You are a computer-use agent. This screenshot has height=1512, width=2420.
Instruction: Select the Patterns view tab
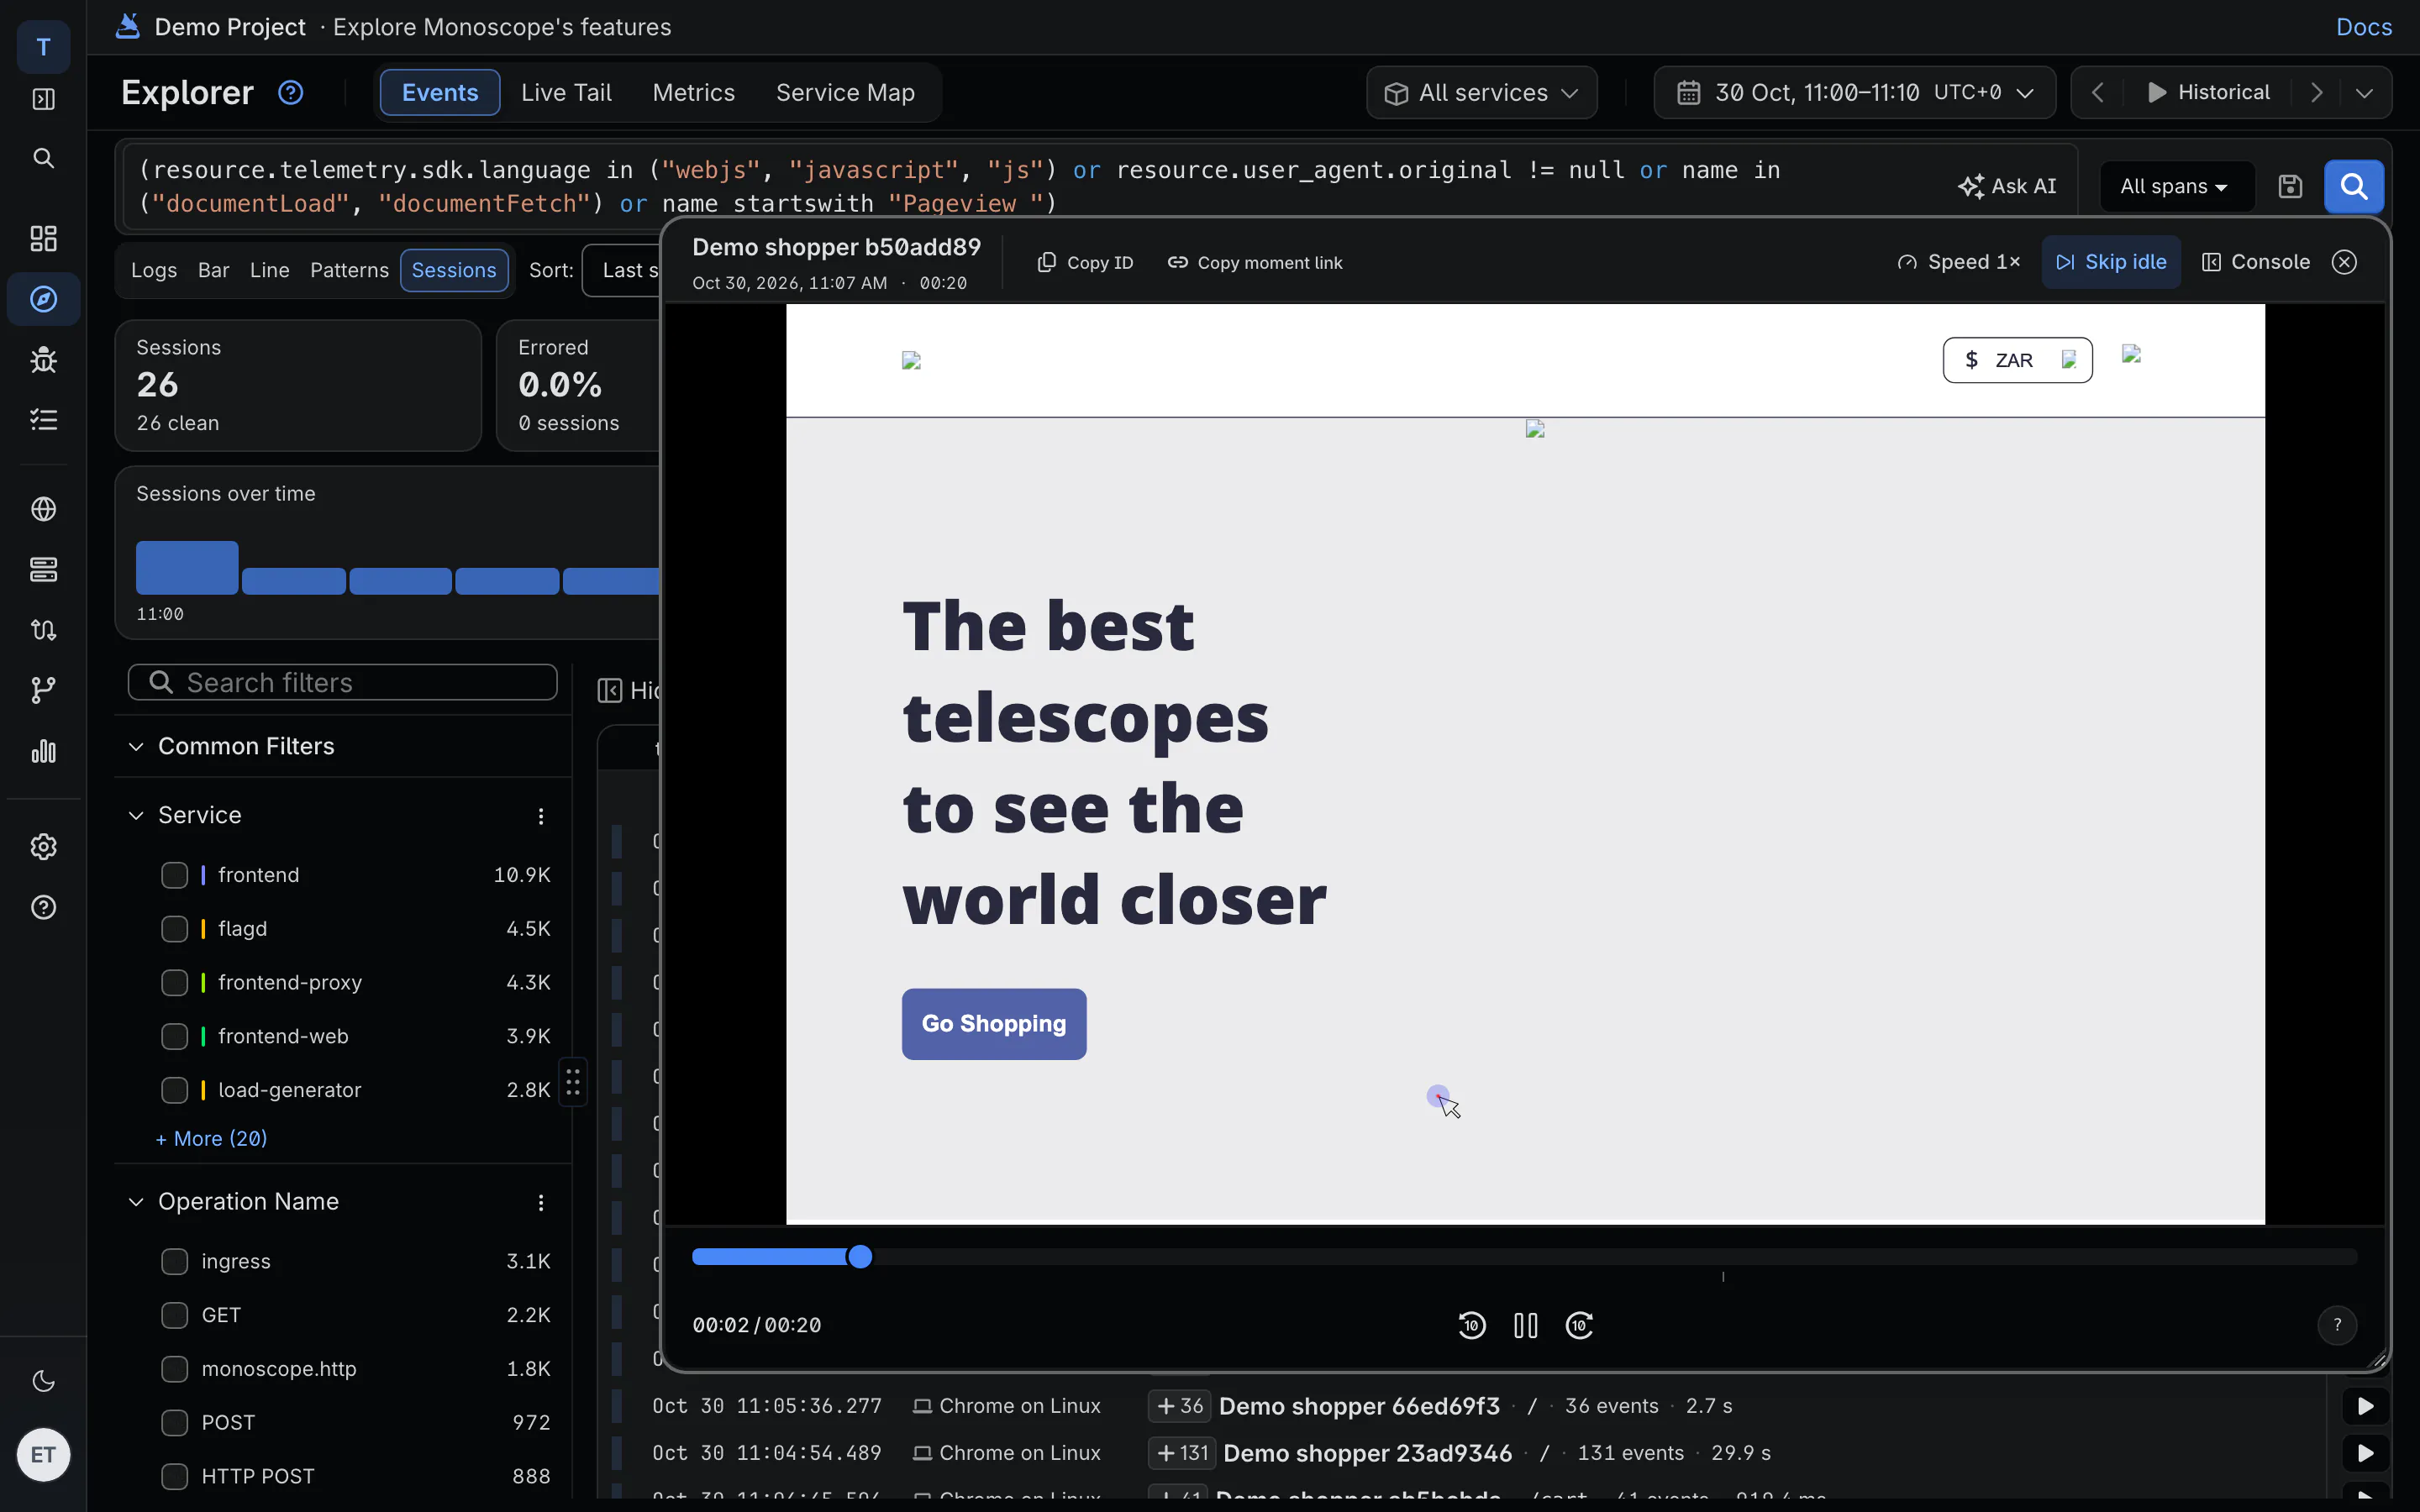point(349,270)
